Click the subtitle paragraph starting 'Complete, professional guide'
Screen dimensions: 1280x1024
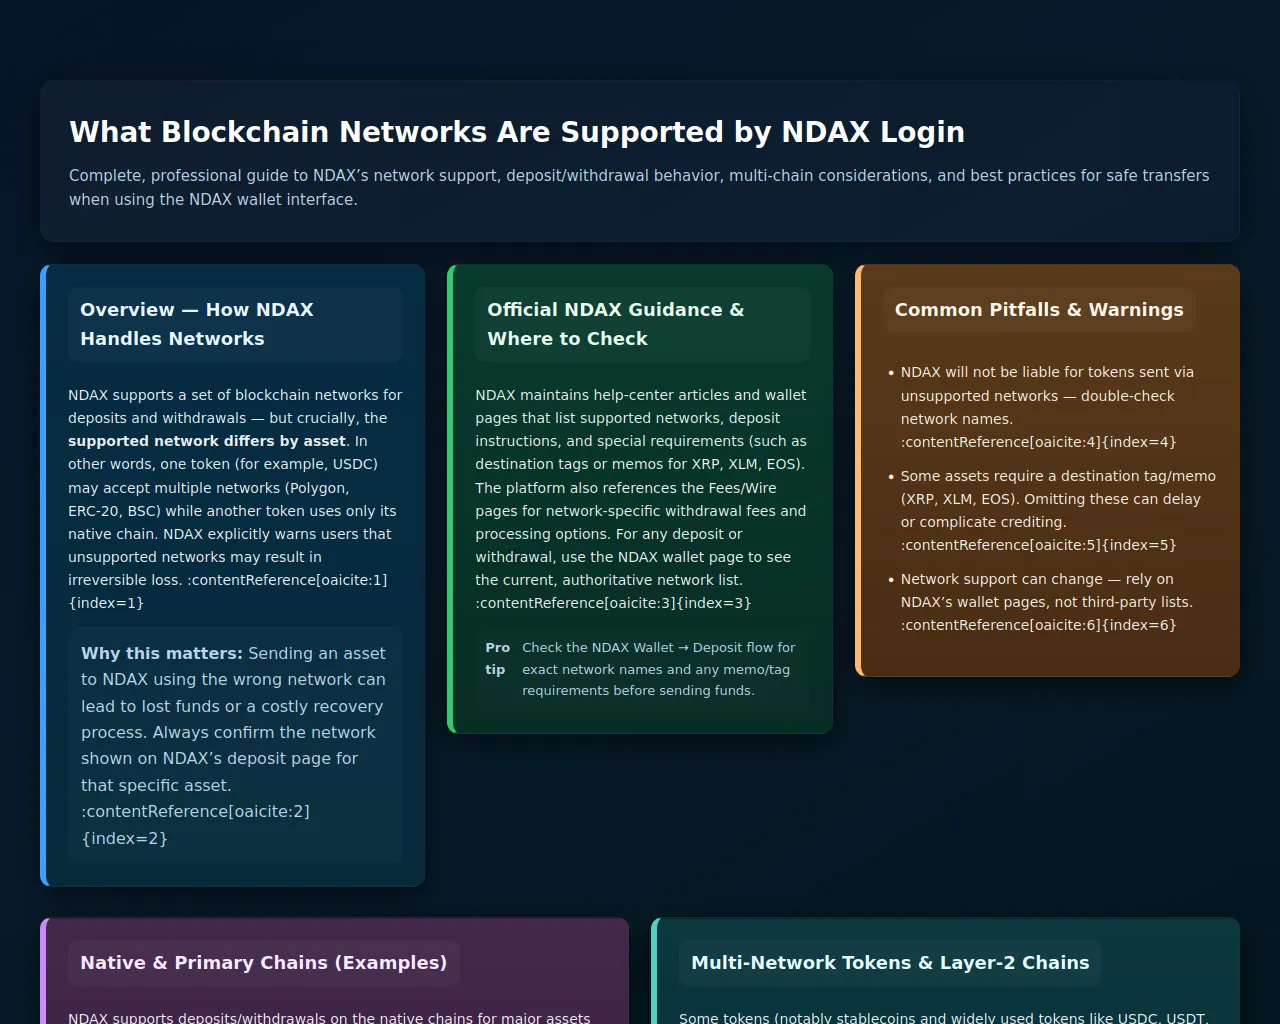click(x=639, y=187)
